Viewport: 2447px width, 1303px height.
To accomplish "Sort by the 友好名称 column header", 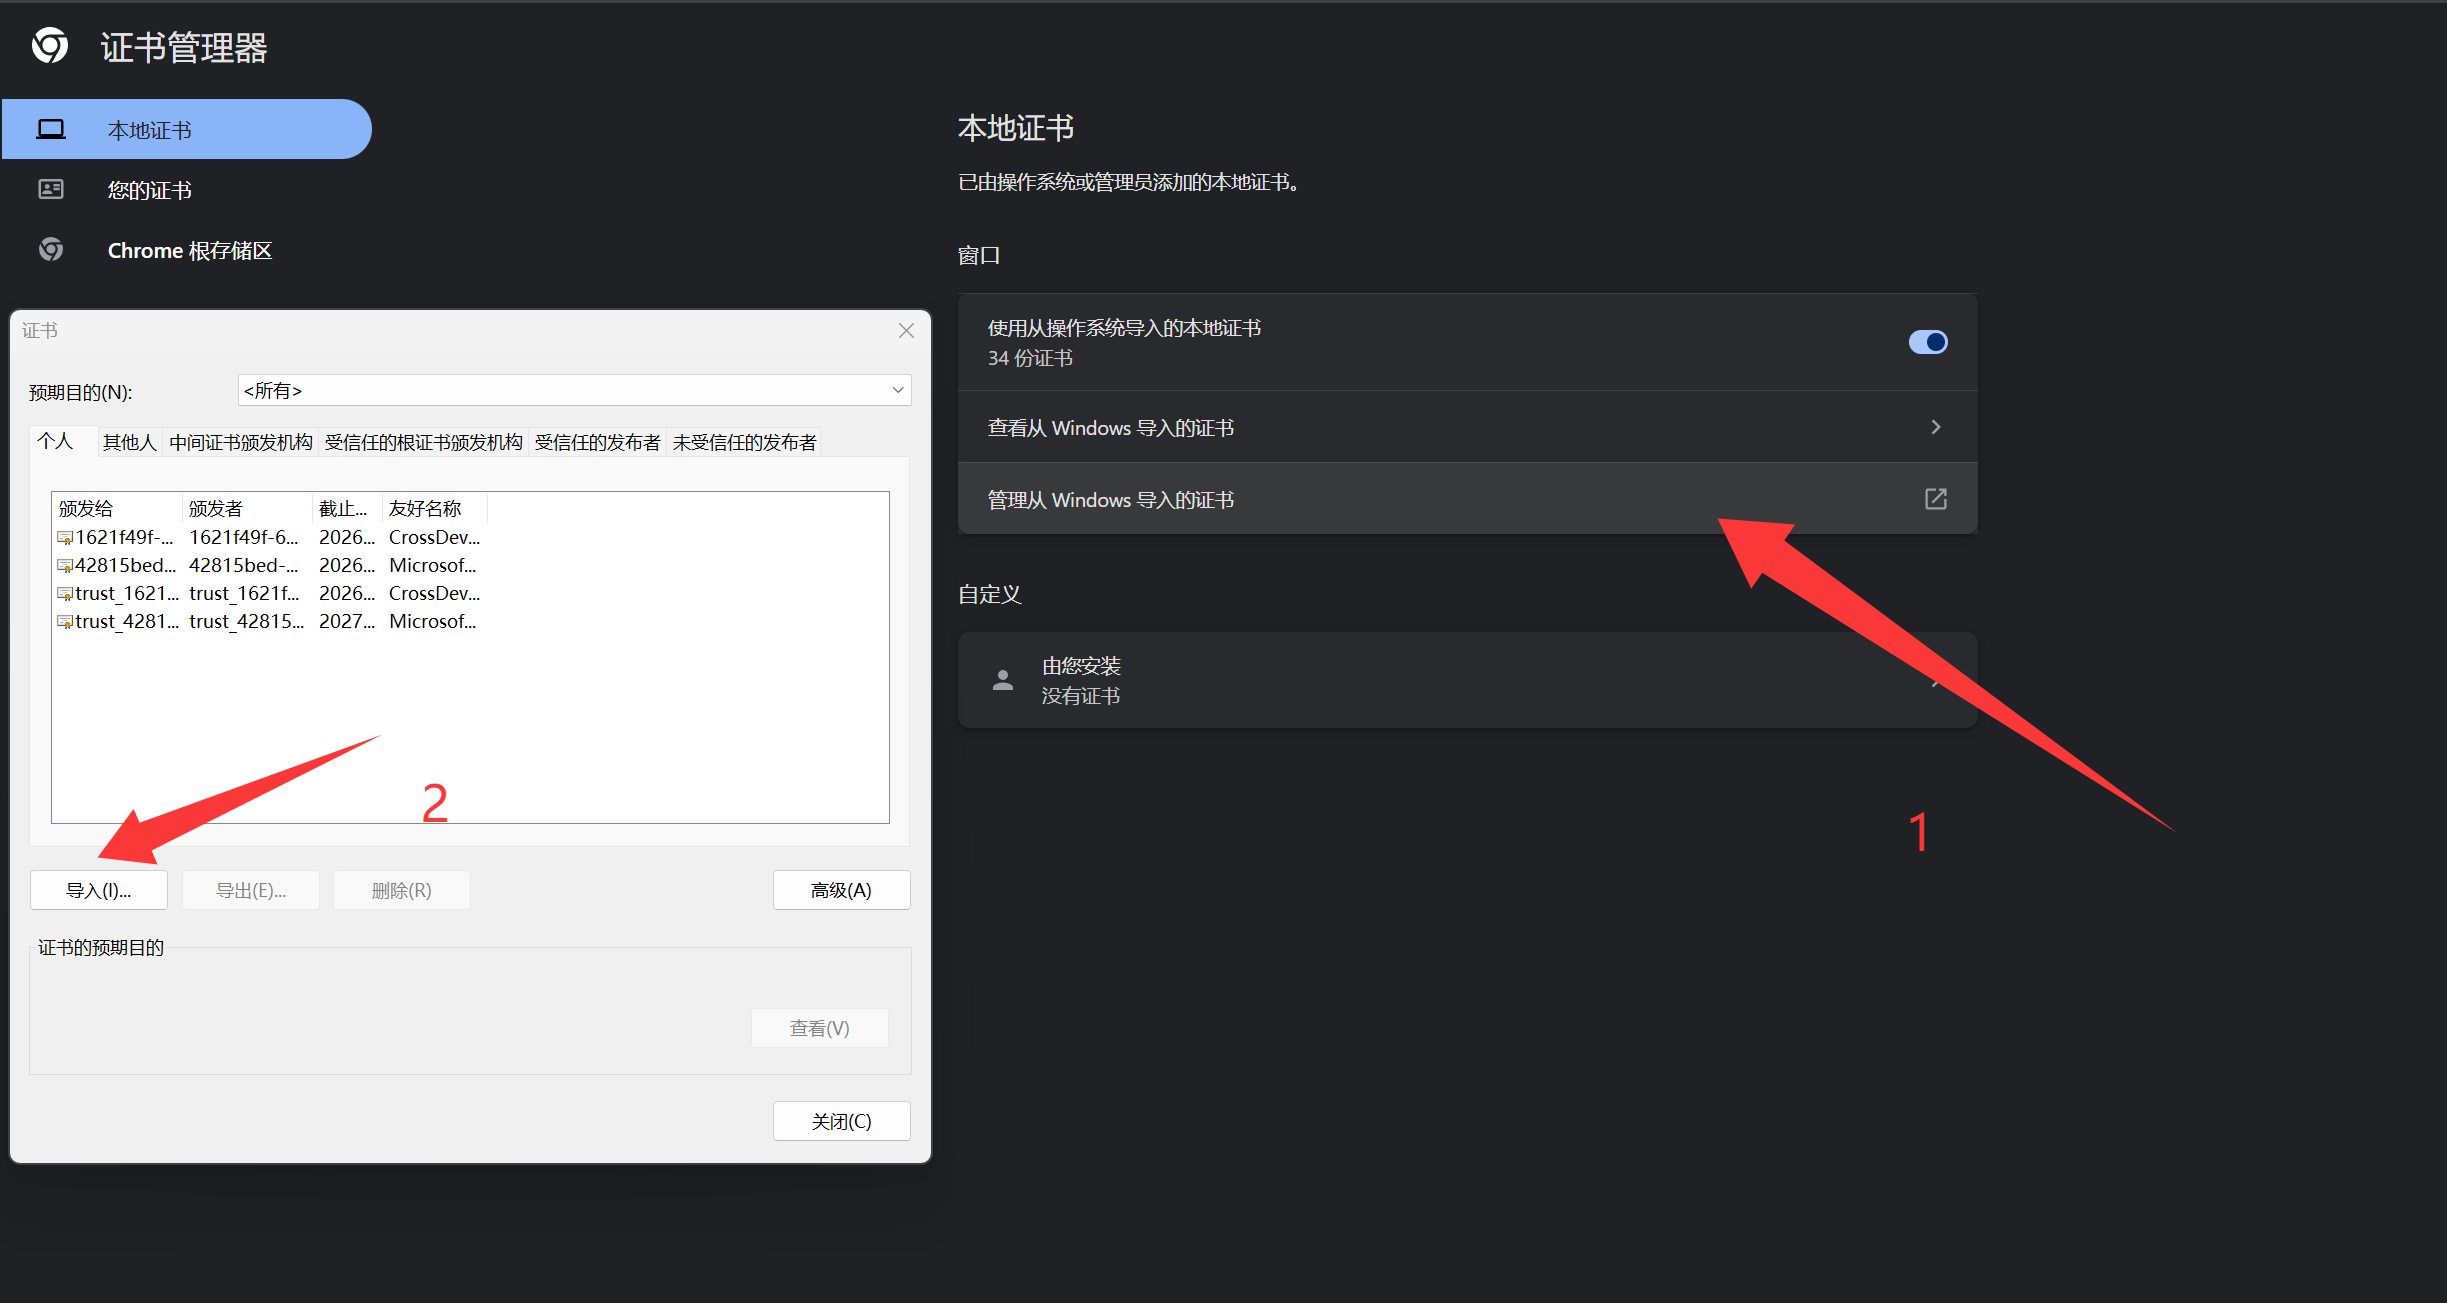I will 435,508.
